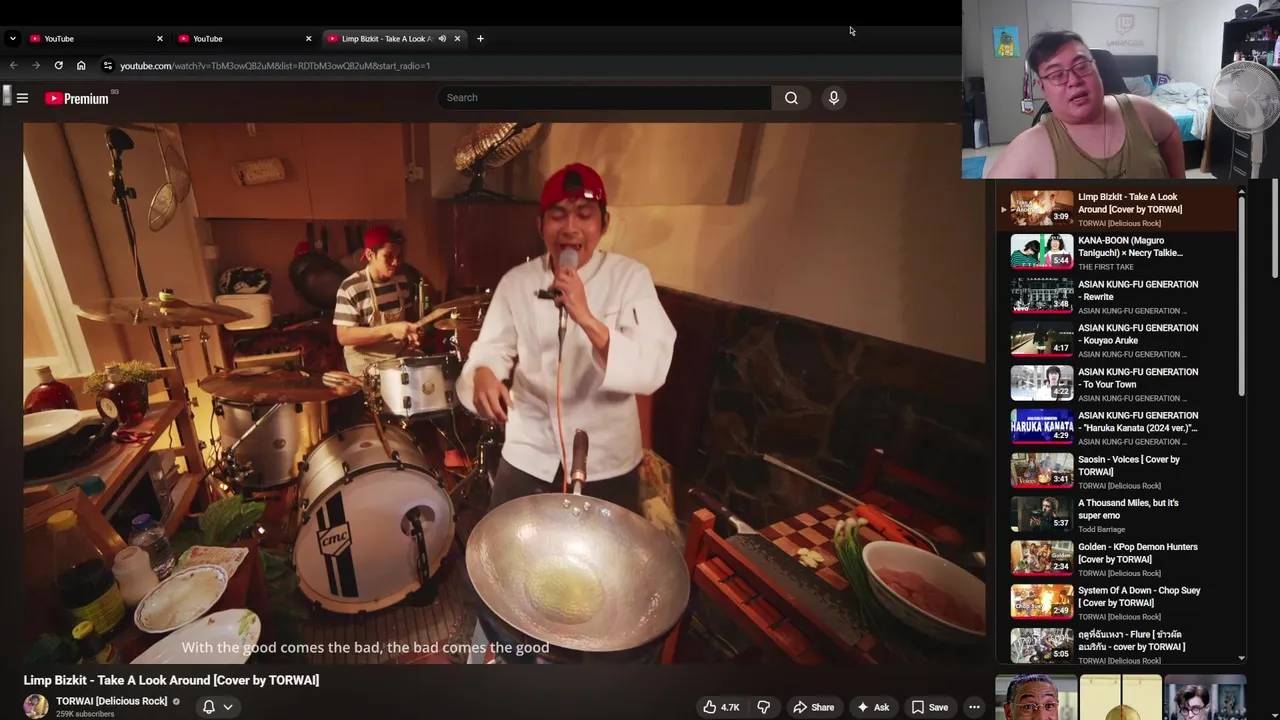Image resolution: width=1280 pixels, height=720 pixels.
Task: Open the Ask AI button
Action: click(872, 707)
